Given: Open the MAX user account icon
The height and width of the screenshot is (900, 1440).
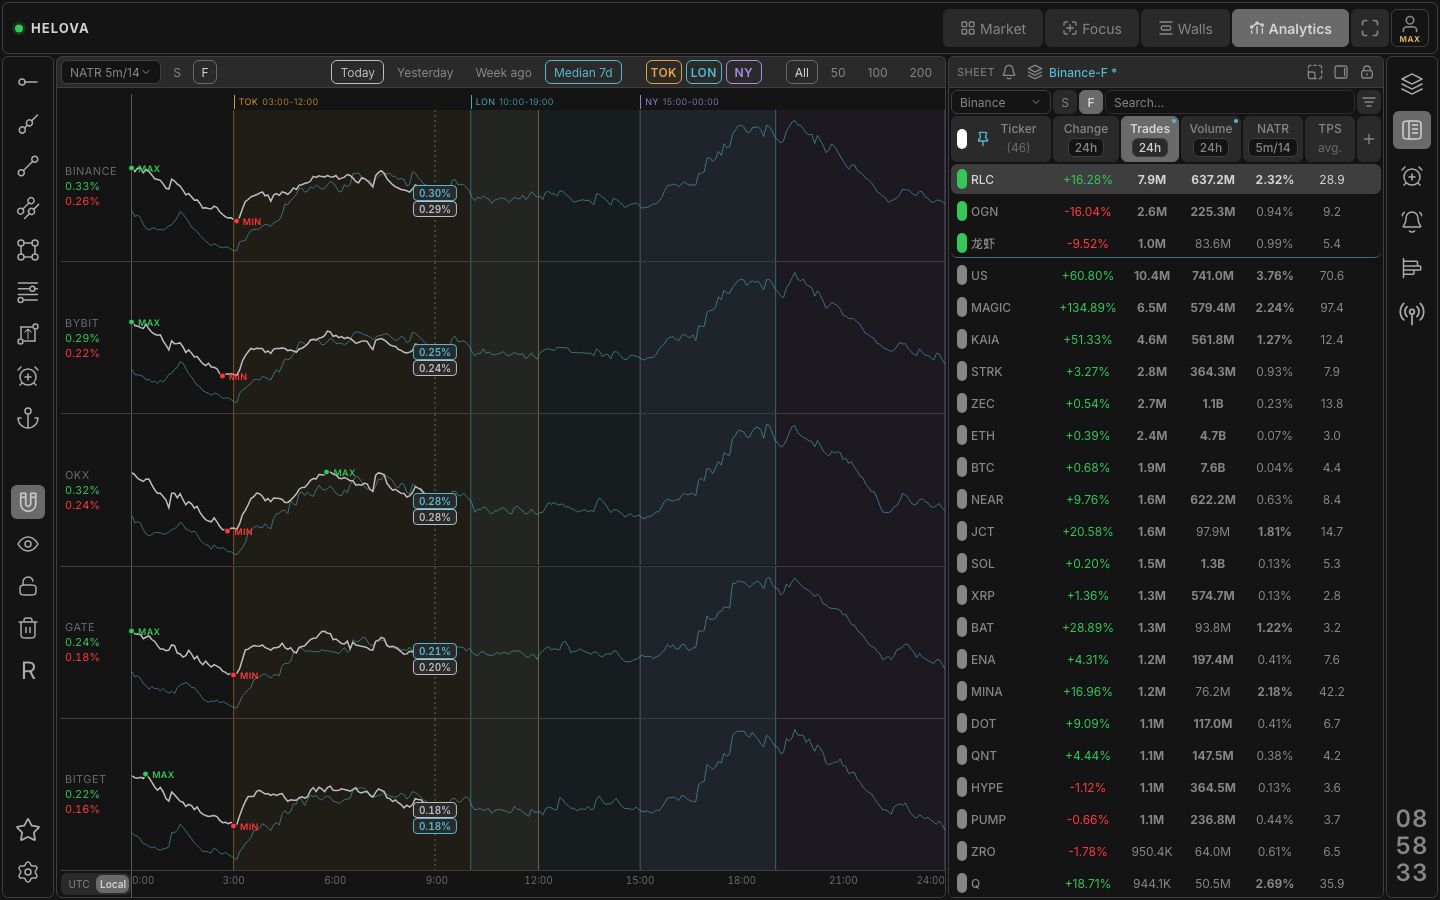Looking at the screenshot, I should coord(1410,28).
